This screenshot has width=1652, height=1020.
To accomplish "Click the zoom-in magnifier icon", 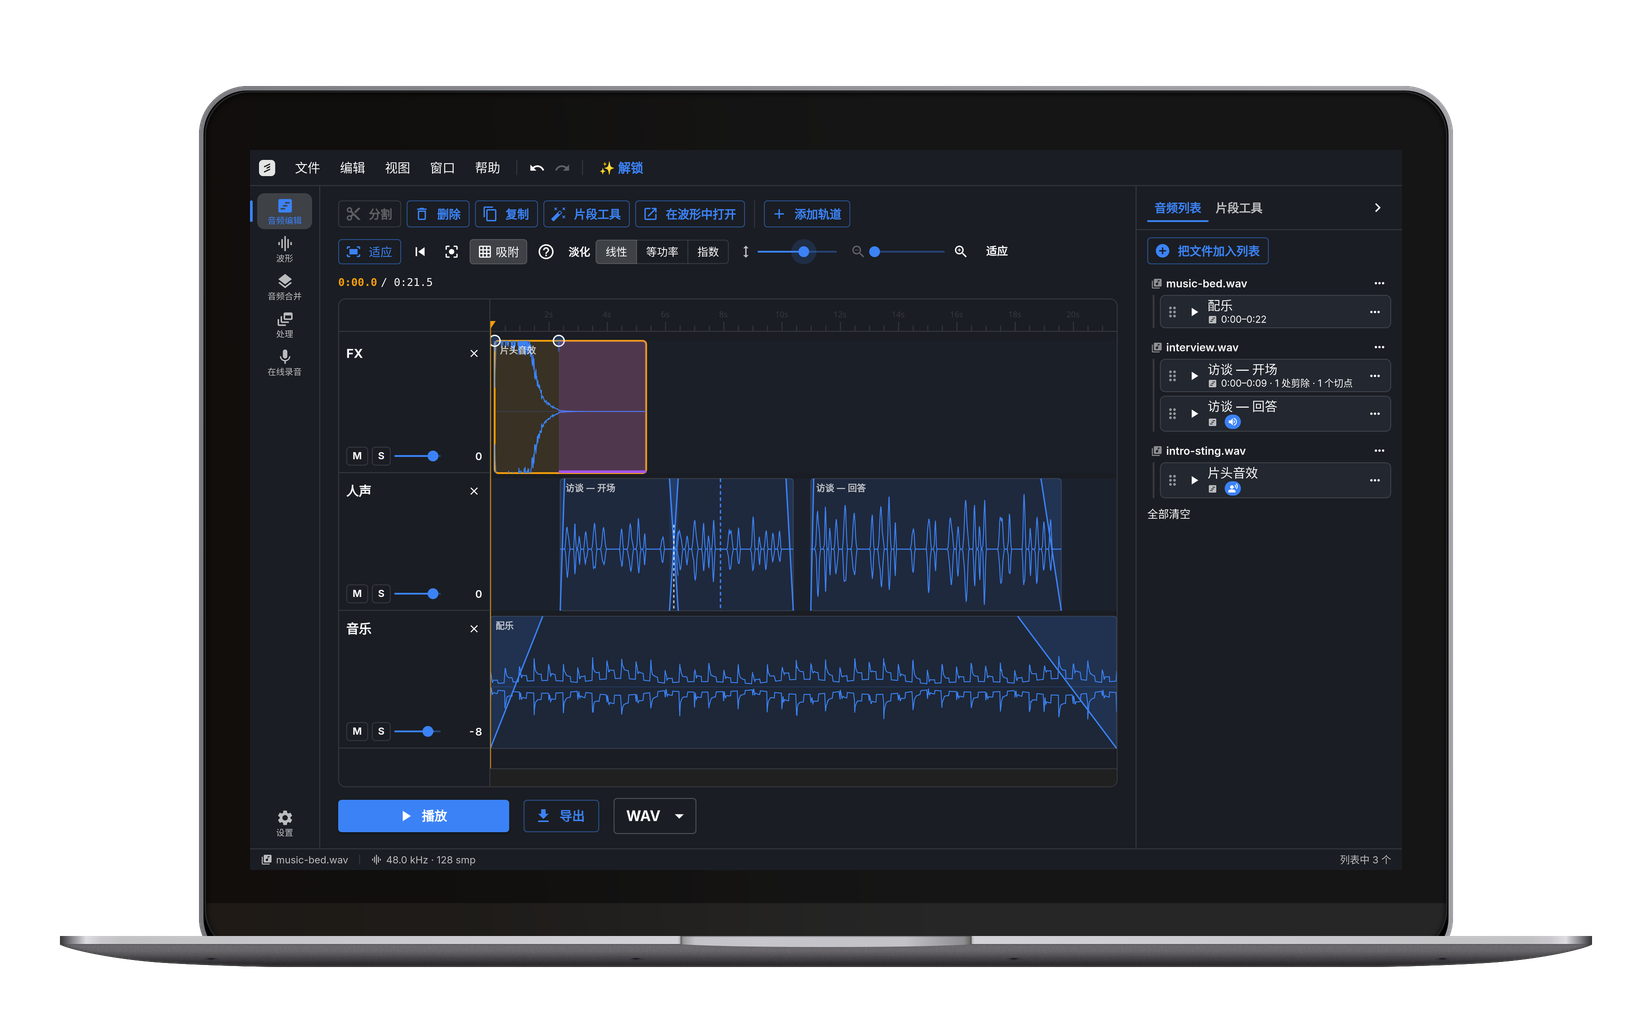I will (x=960, y=252).
